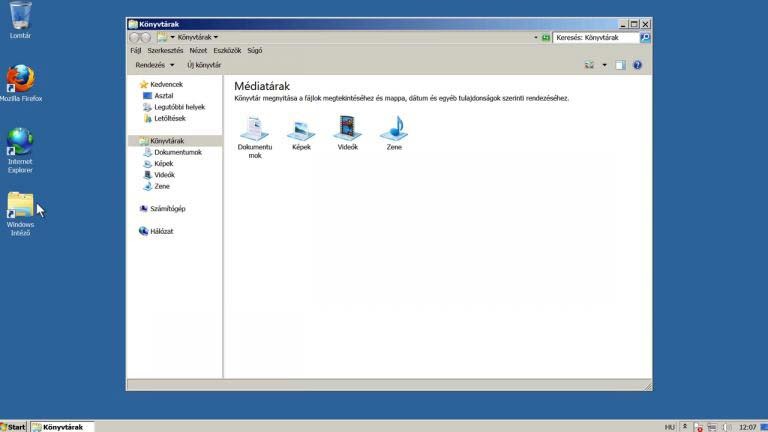Expand the Rendezés dropdown
Screen dimensions: 768x432
point(155,65)
